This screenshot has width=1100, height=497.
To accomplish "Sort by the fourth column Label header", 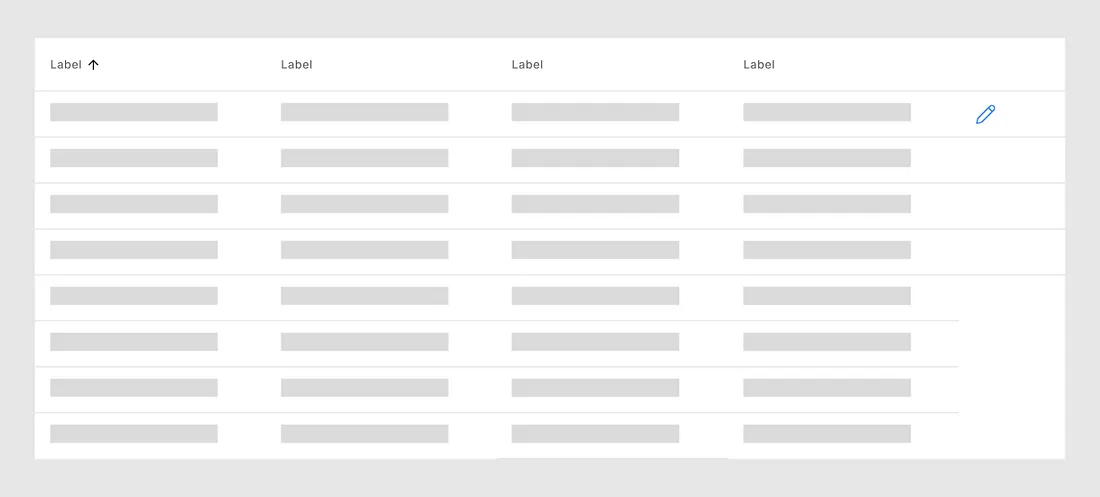I will click(759, 65).
